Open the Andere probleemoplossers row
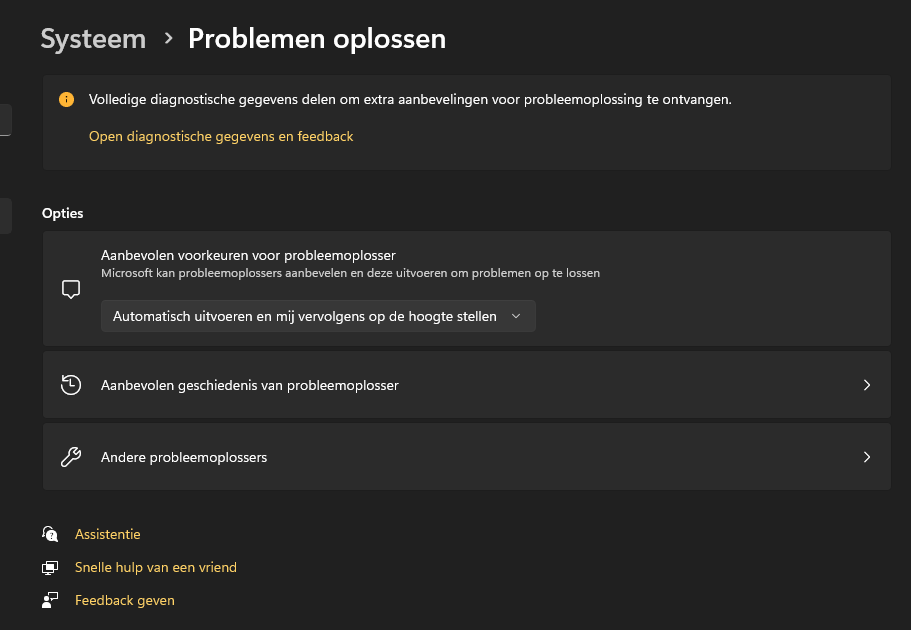911x630 pixels. click(x=467, y=457)
